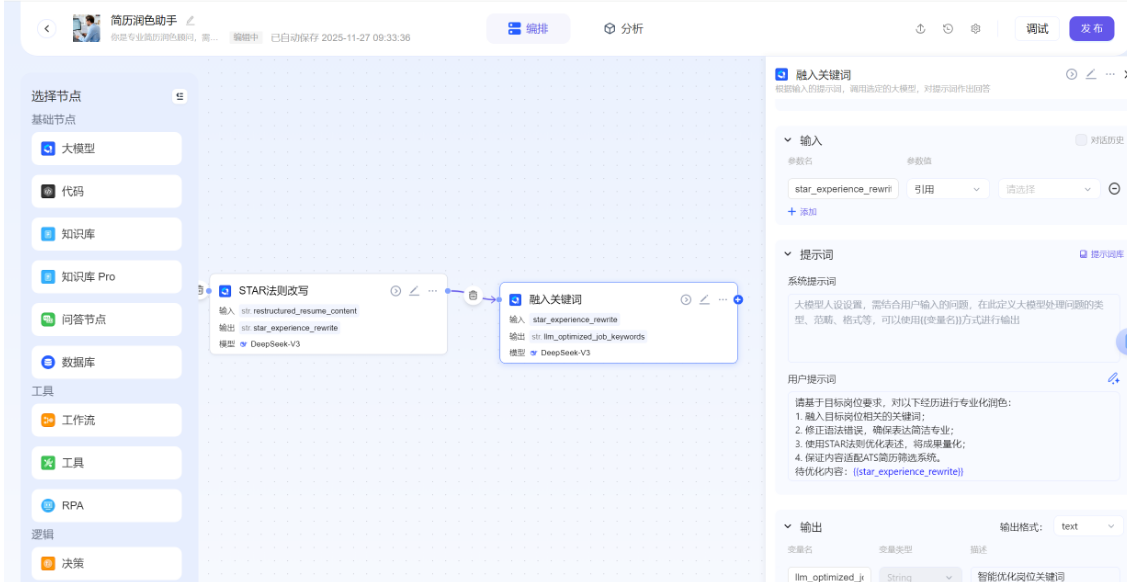This screenshot has height=582, width=1127.
Task: Open the 引用 parameter type dropdown
Action: [946, 189]
